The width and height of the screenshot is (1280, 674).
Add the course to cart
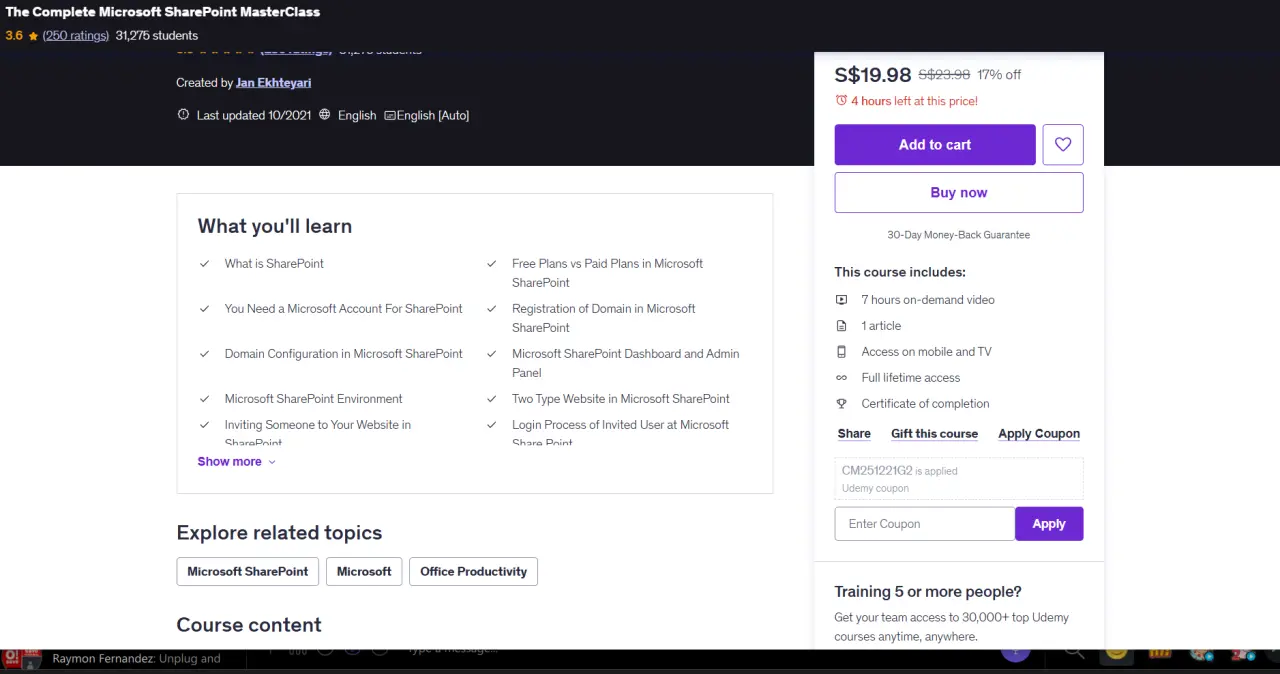tap(935, 145)
